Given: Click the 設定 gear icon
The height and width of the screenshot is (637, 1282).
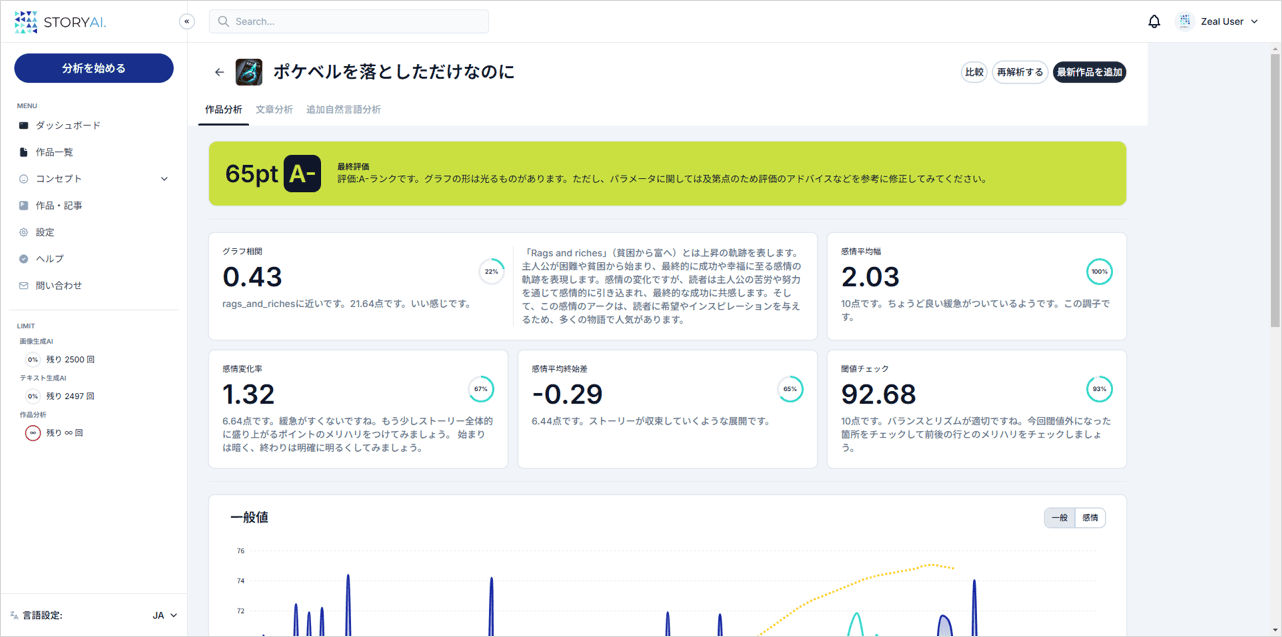Looking at the screenshot, I should click(24, 232).
